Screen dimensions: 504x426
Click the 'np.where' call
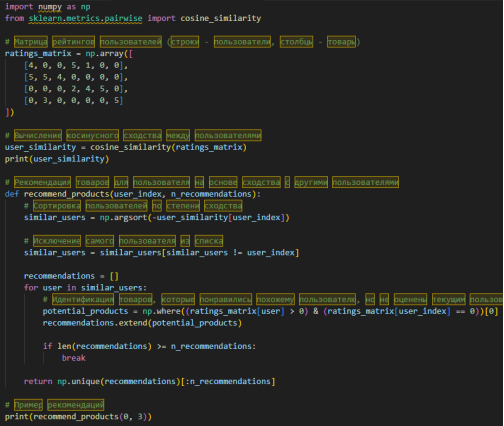pyautogui.click(x=161, y=311)
